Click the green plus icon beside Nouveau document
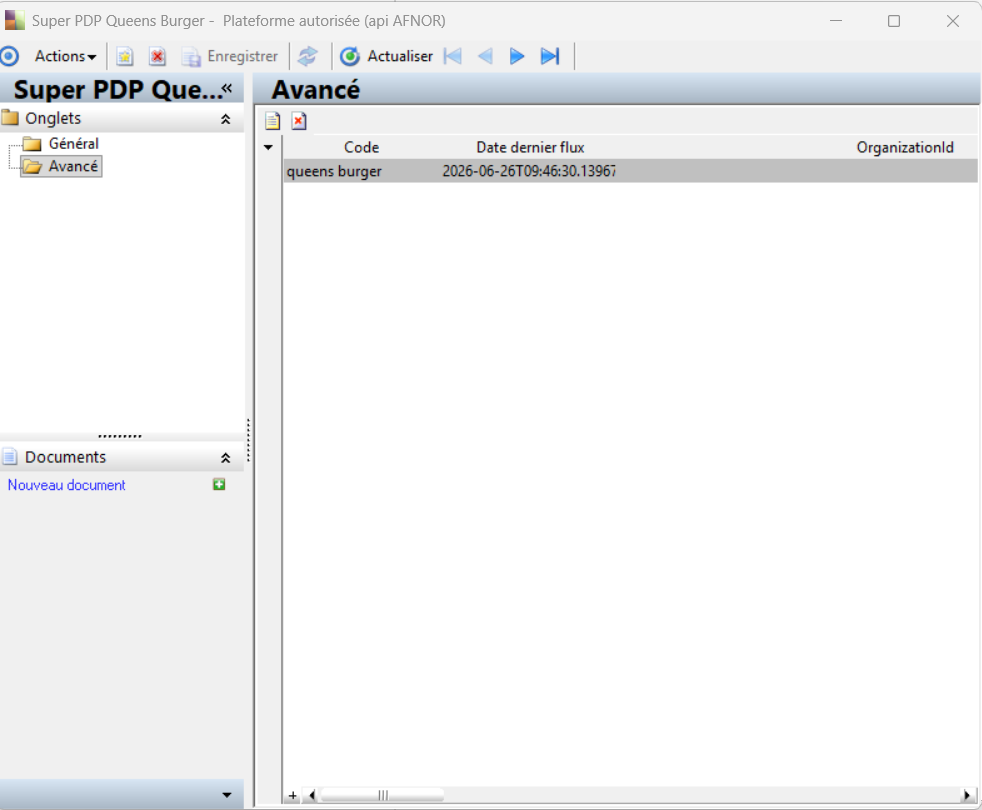The width and height of the screenshot is (982, 810). 219,484
